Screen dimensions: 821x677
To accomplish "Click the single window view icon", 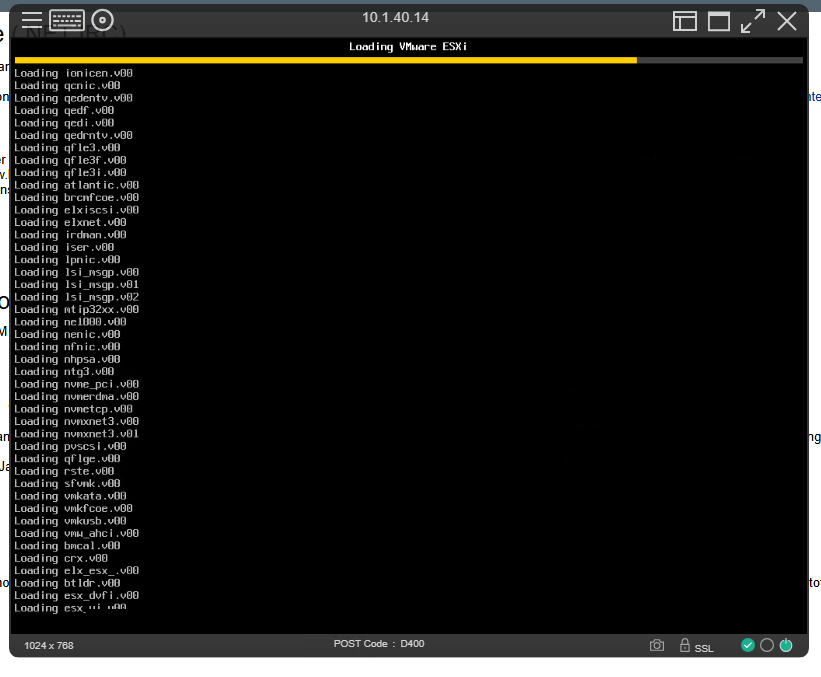I will [x=719, y=20].
